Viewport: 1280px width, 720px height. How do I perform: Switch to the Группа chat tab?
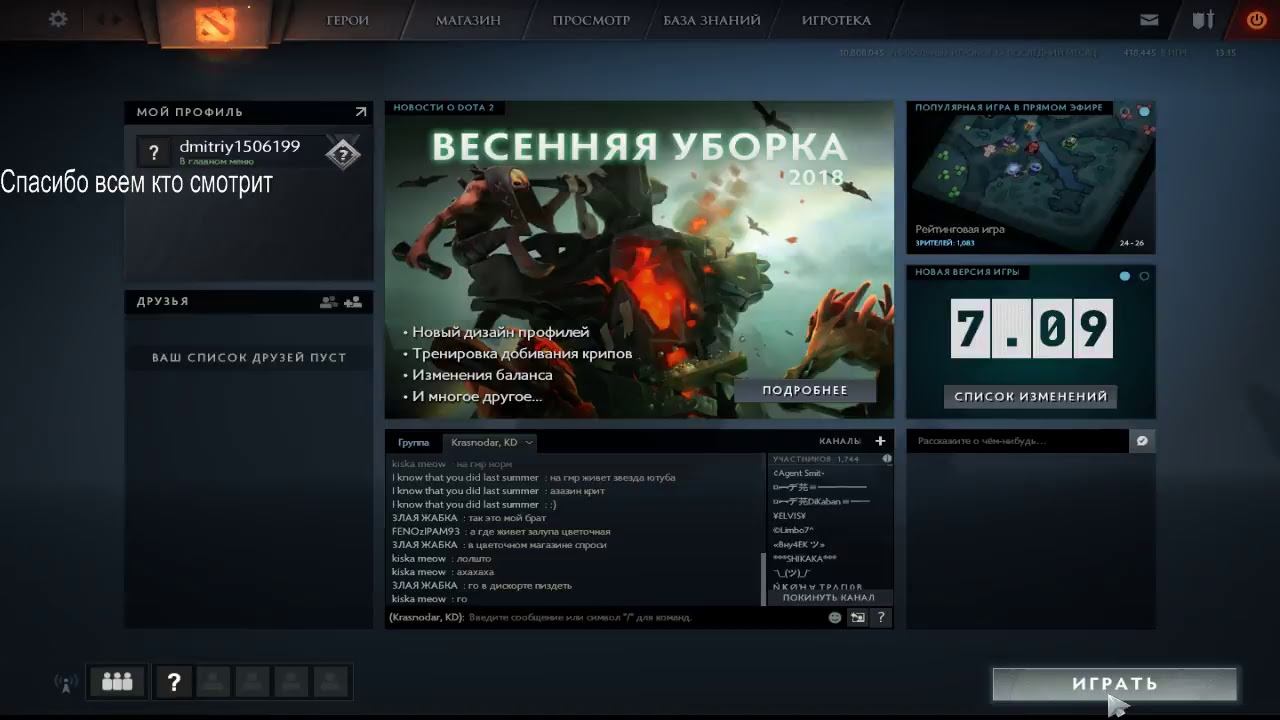413,442
